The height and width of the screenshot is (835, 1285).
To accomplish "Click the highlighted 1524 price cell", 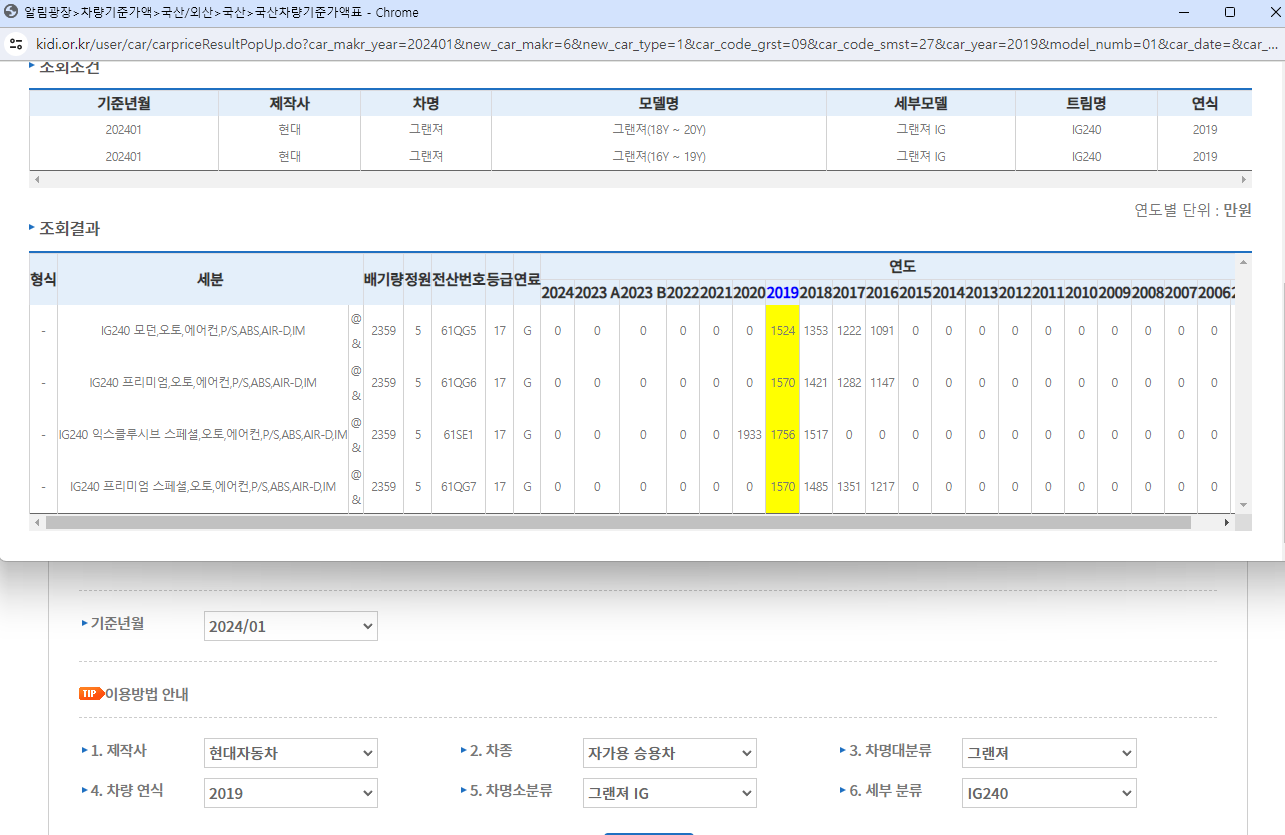I will [782, 330].
